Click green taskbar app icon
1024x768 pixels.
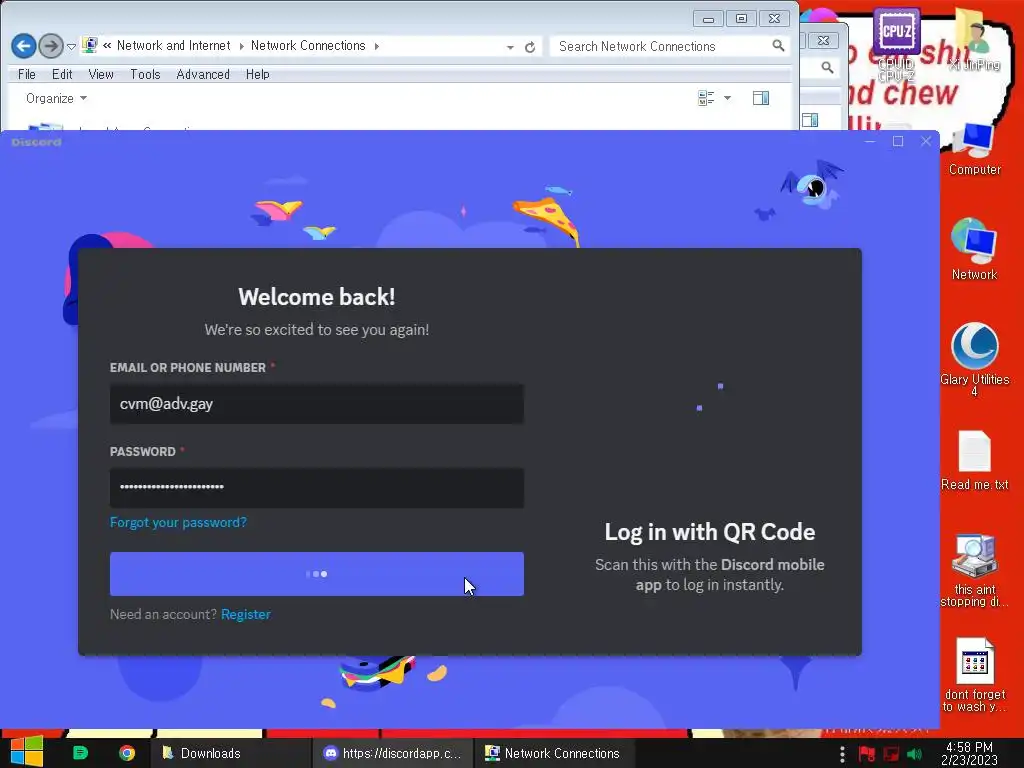coord(80,753)
